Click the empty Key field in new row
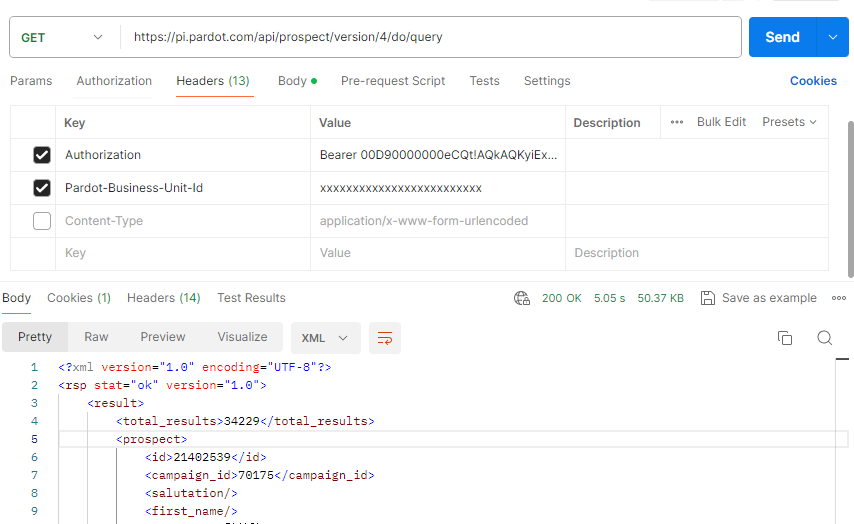 pyautogui.click(x=183, y=253)
